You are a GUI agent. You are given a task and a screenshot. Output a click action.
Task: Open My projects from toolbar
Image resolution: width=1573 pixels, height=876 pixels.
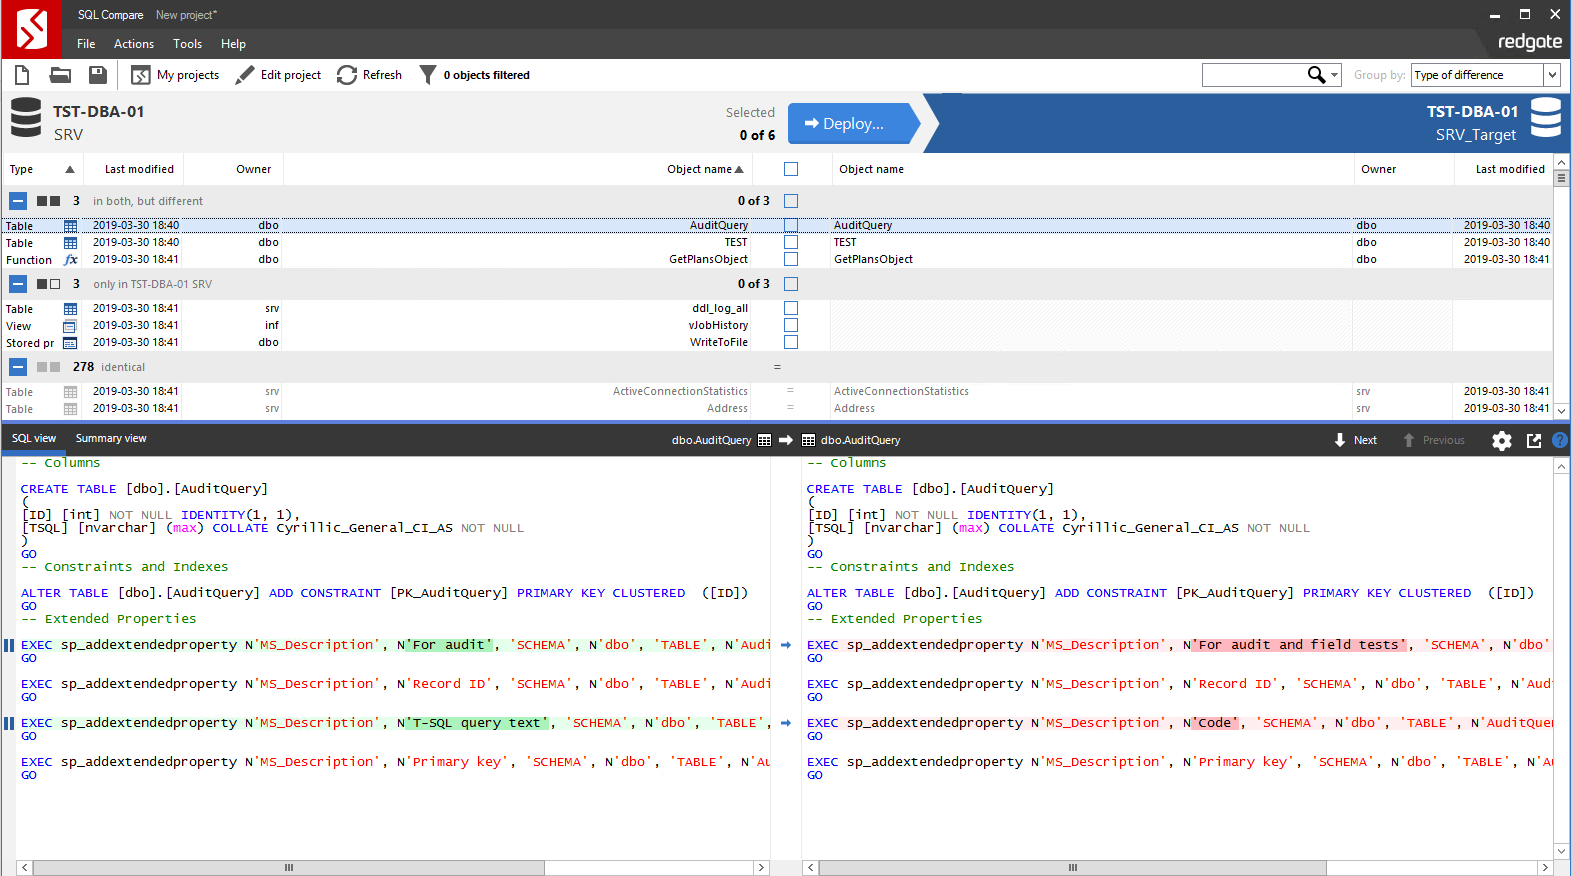point(175,75)
